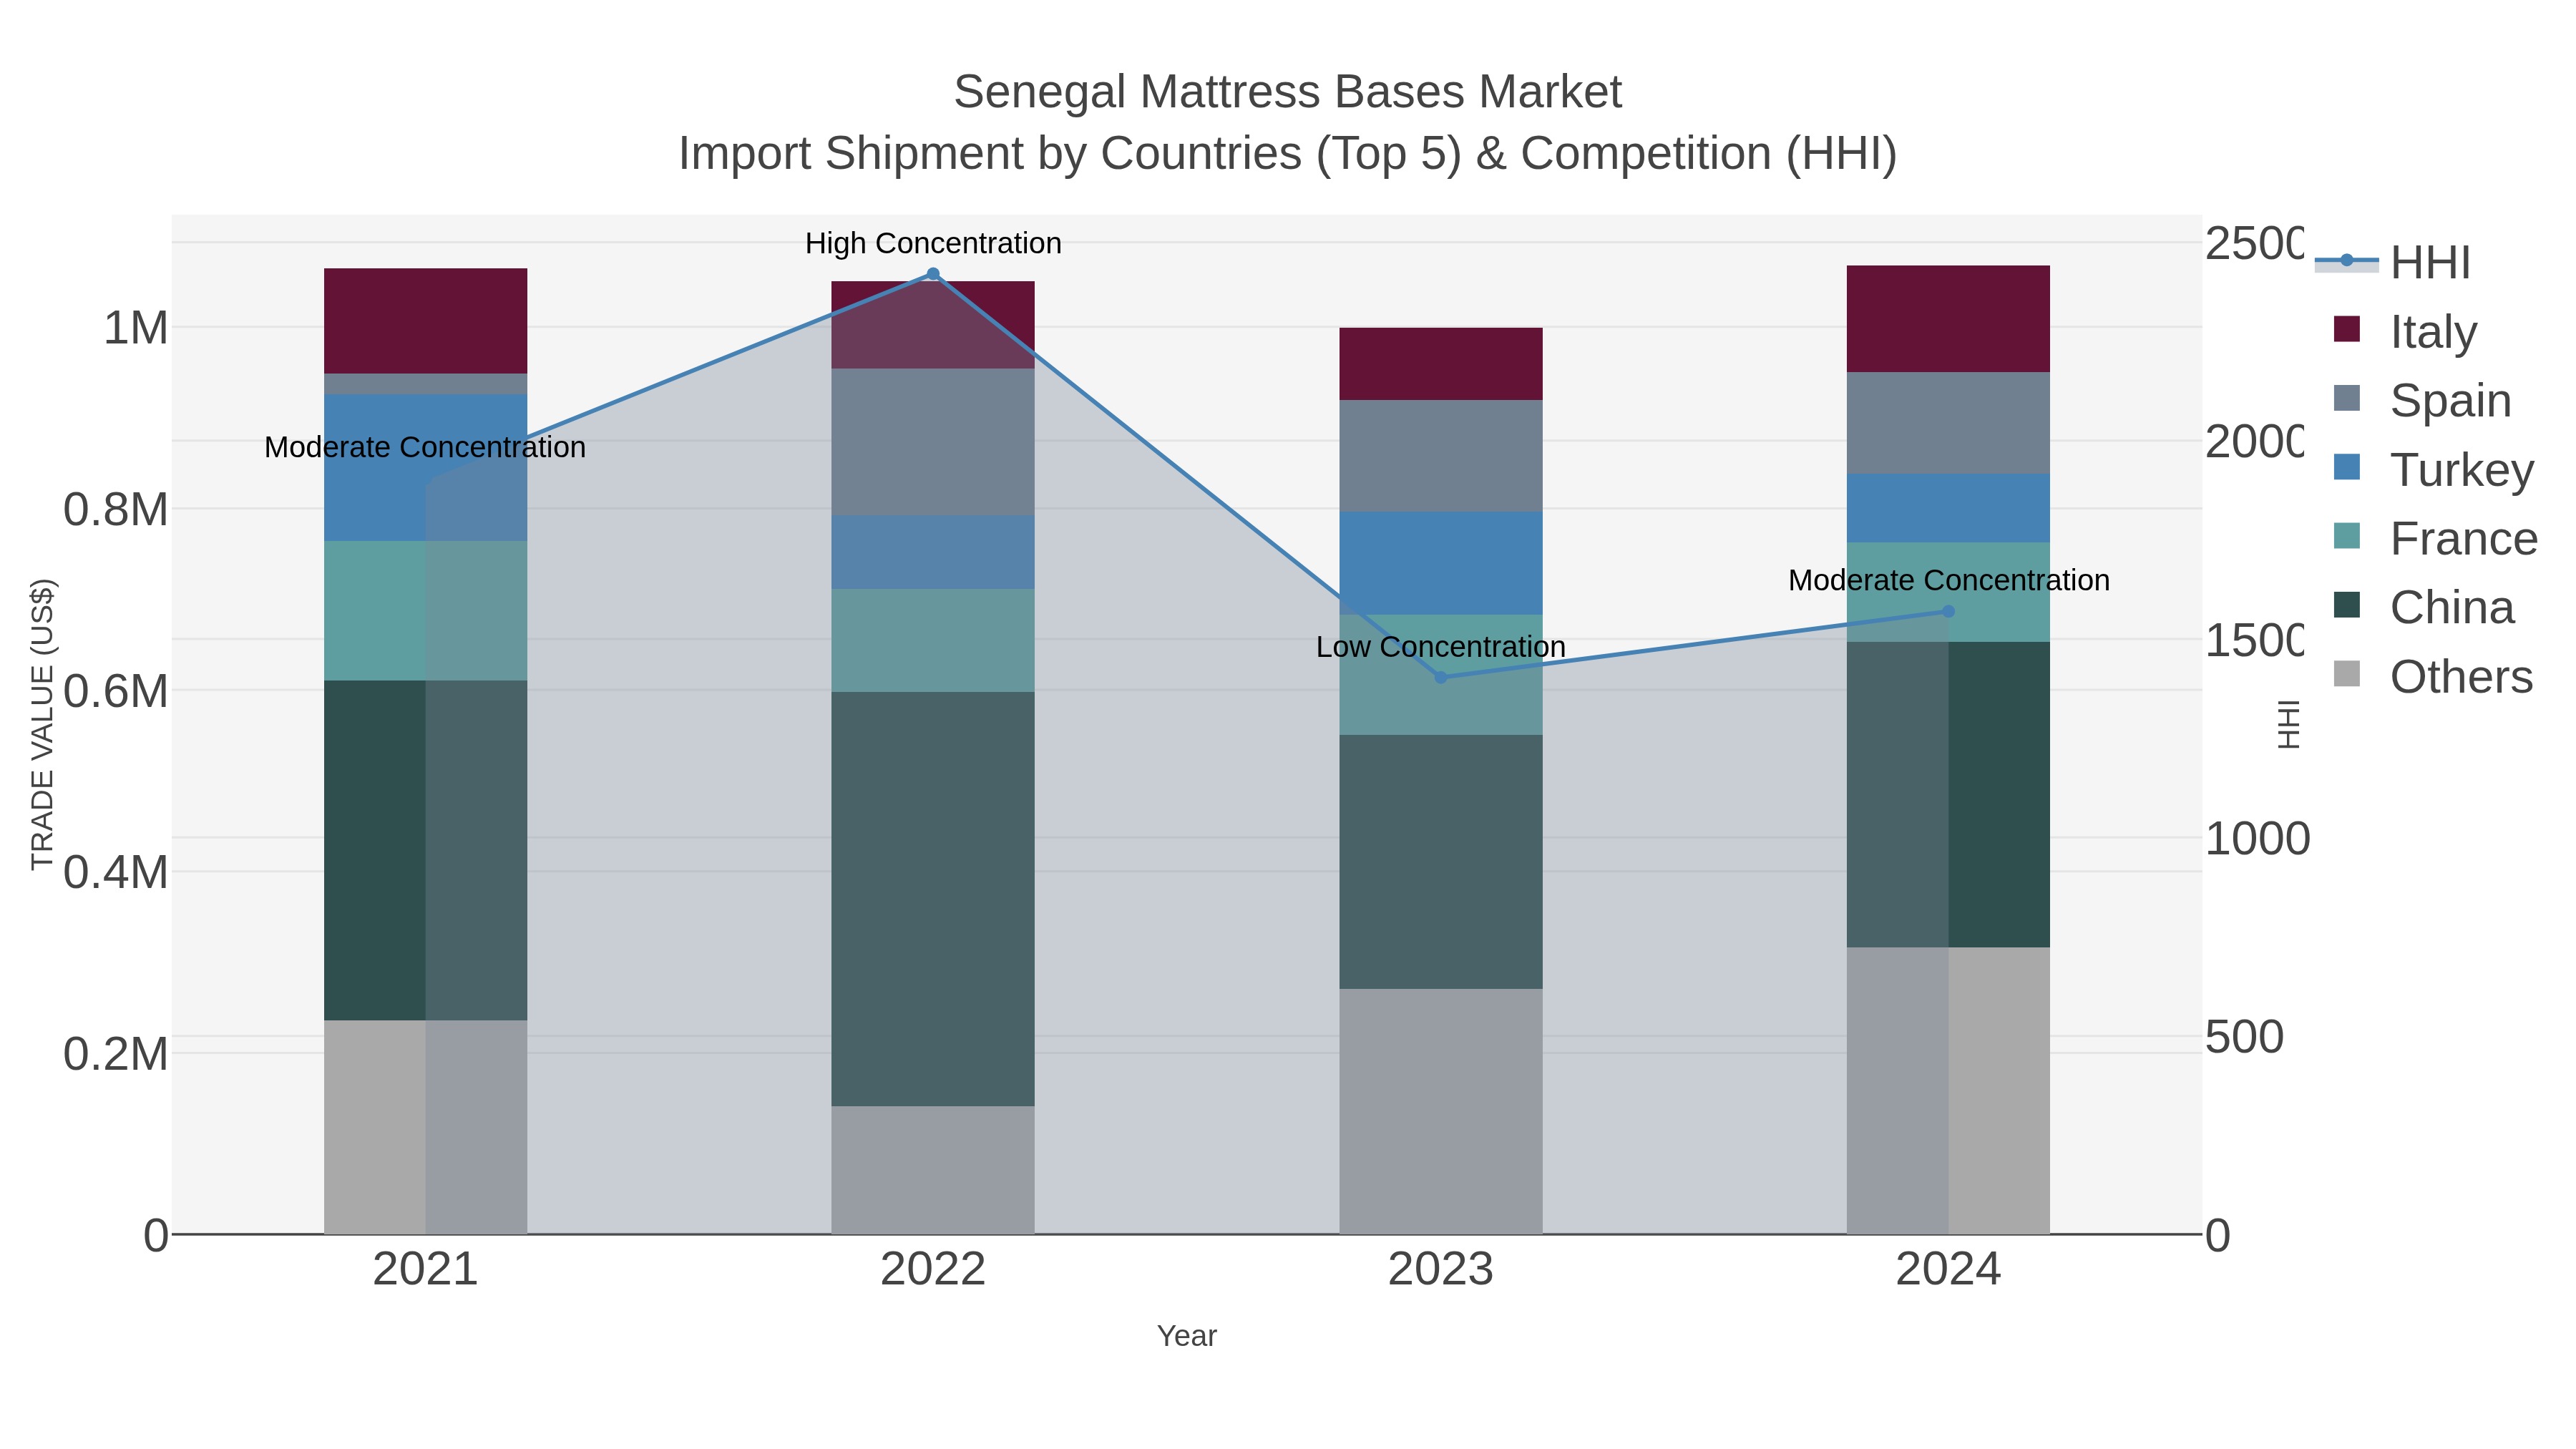Click the 0.8M y-axis tick label
Image resolution: width=2576 pixels, height=1449 pixels.
tap(116, 510)
